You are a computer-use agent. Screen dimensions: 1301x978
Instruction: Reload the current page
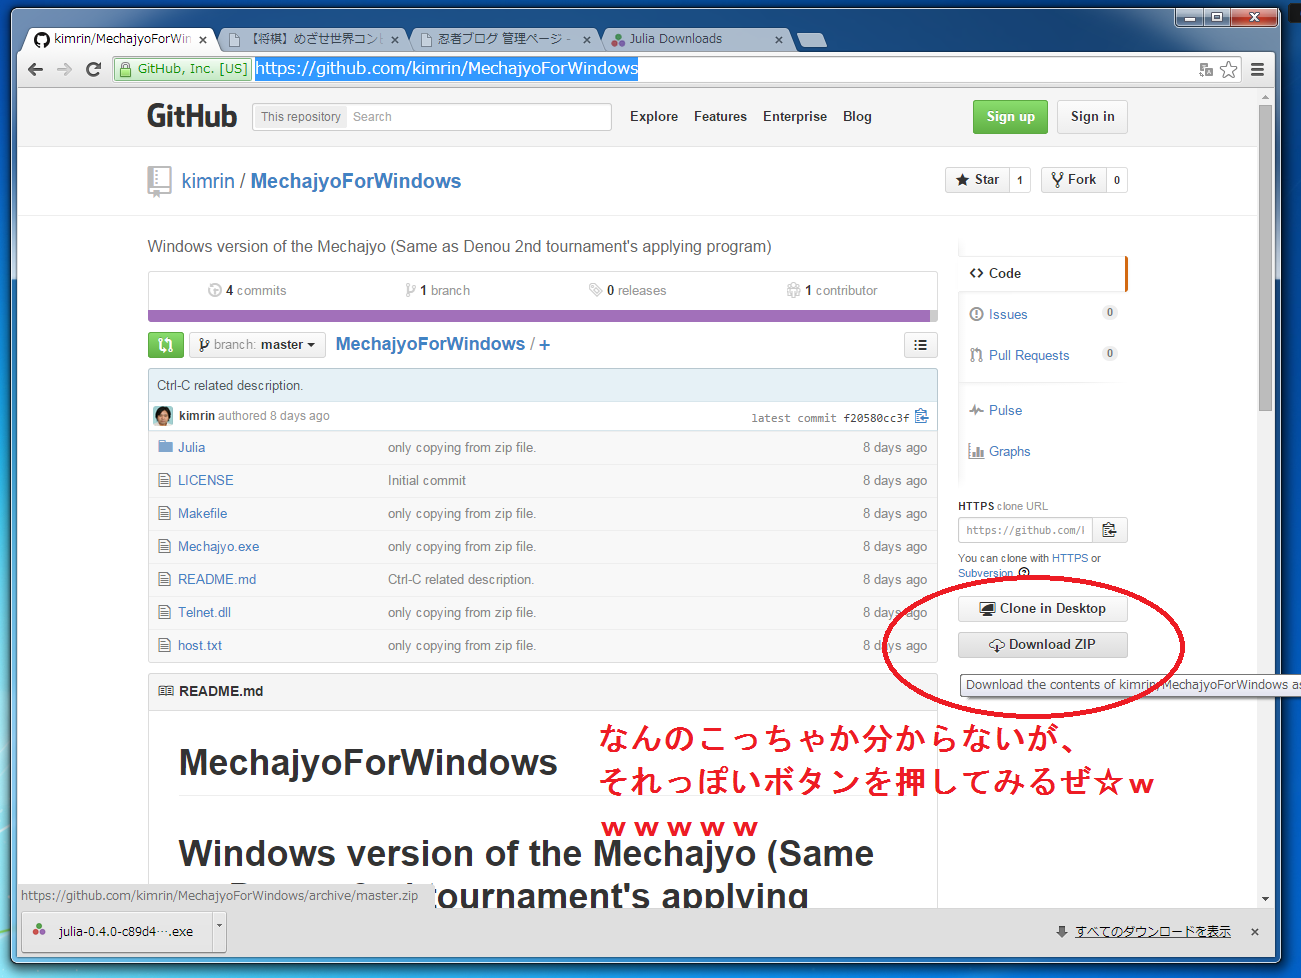[x=94, y=69]
